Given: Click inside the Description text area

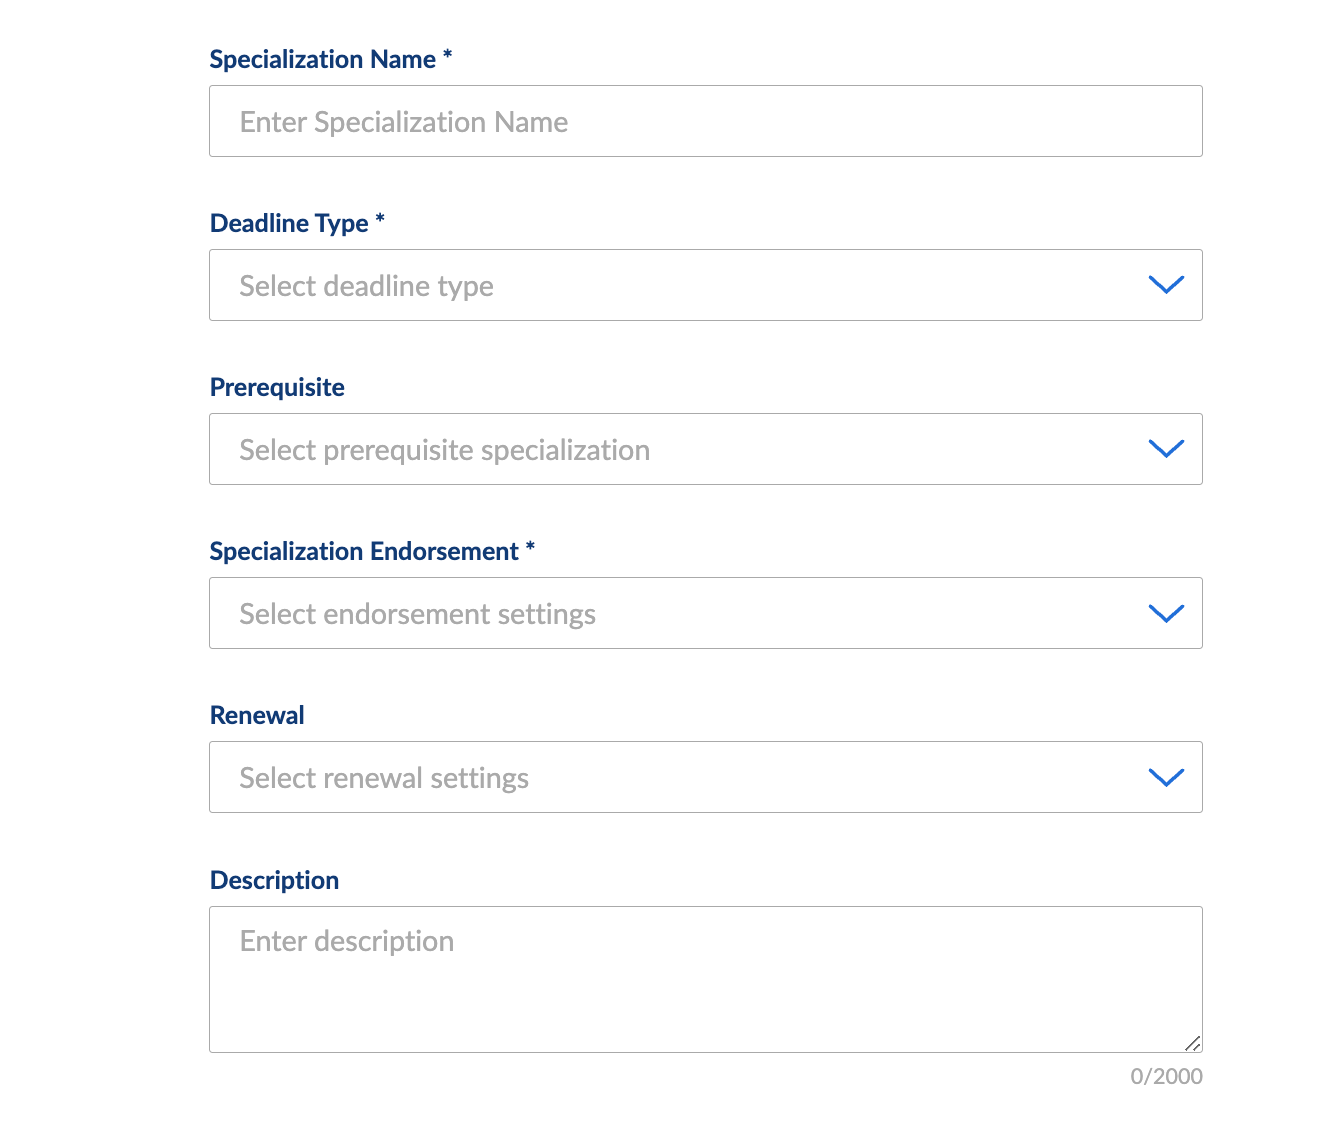Looking at the screenshot, I should (x=705, y=979).
